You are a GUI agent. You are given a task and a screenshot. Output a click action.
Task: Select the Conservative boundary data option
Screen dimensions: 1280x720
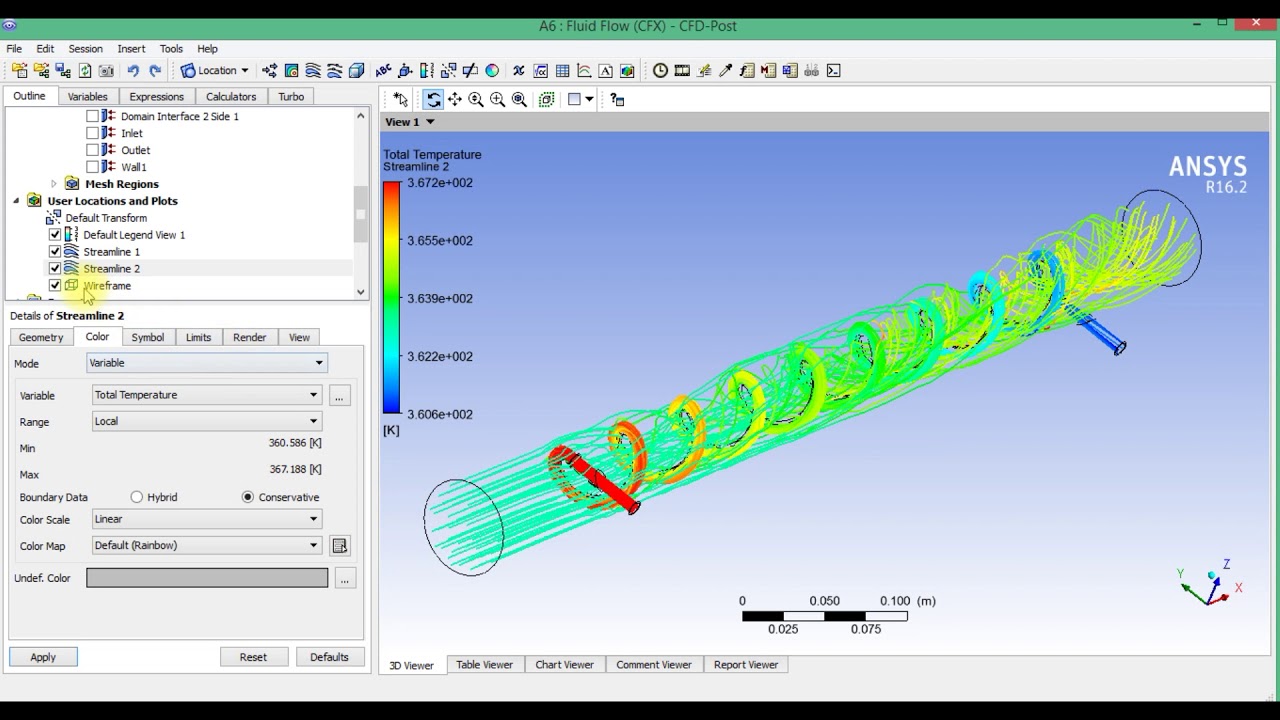point(248,497)
